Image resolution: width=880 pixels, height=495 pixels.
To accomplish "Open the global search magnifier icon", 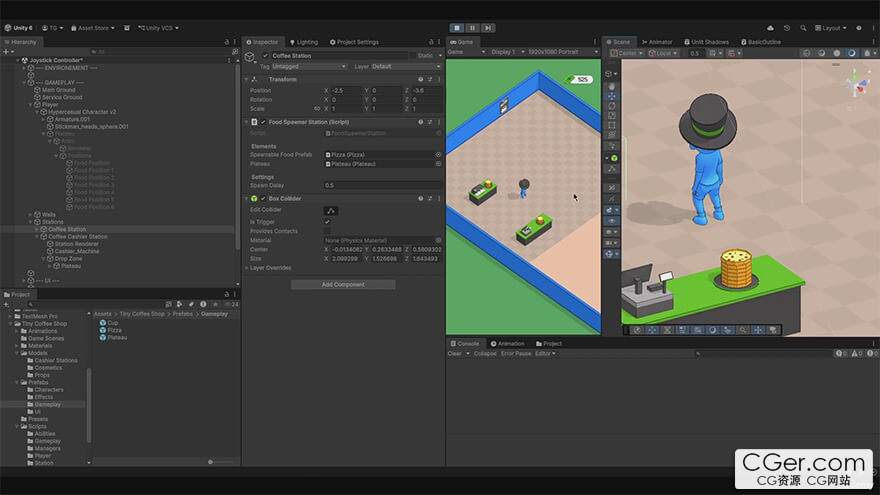I will pos(805,28).
